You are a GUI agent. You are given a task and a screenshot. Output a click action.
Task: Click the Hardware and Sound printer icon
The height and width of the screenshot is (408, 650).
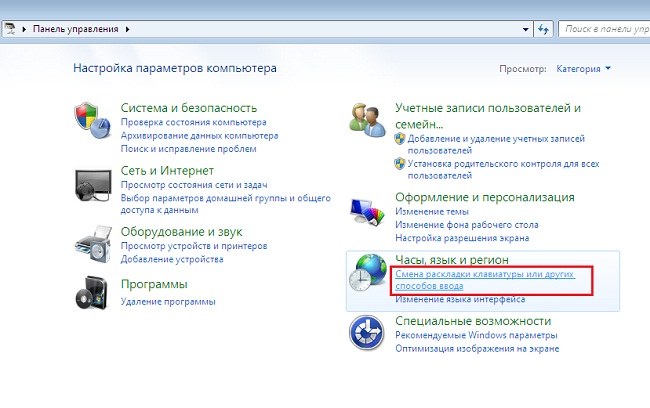click(93, 244)
